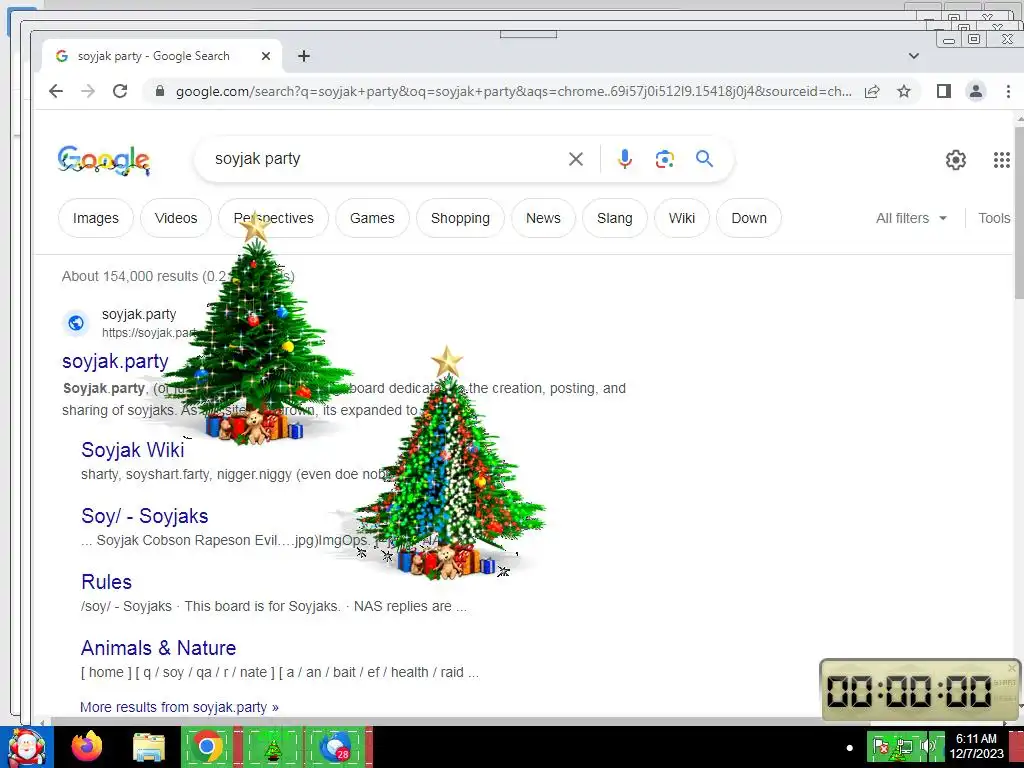Click More results from soyjak.party
This screenshot has height=768, width=1024.
(179, 707)
